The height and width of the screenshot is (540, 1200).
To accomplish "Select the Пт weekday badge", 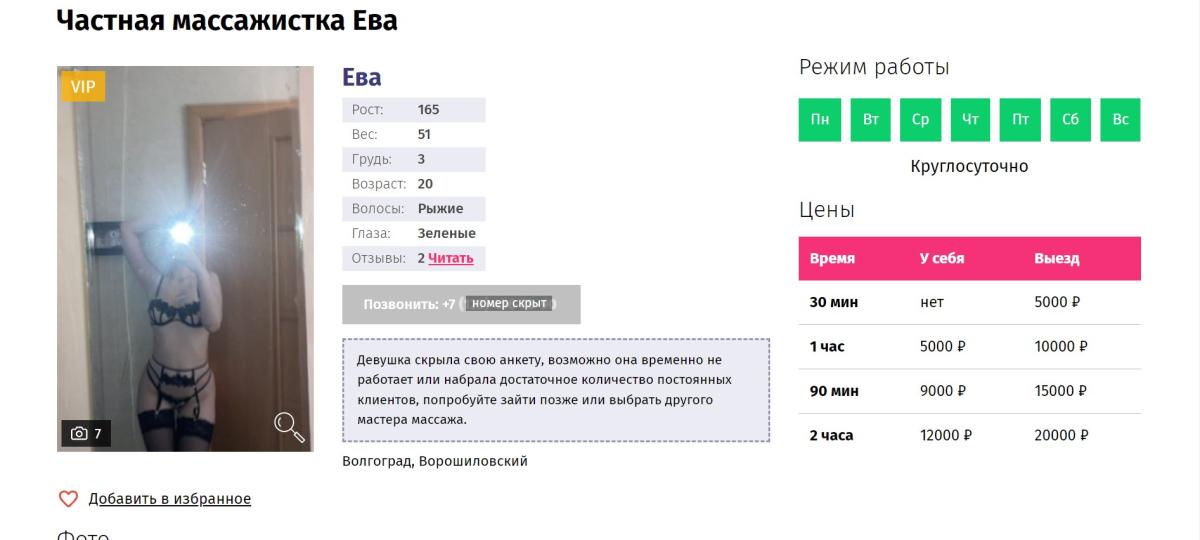I will (1020, 120).
